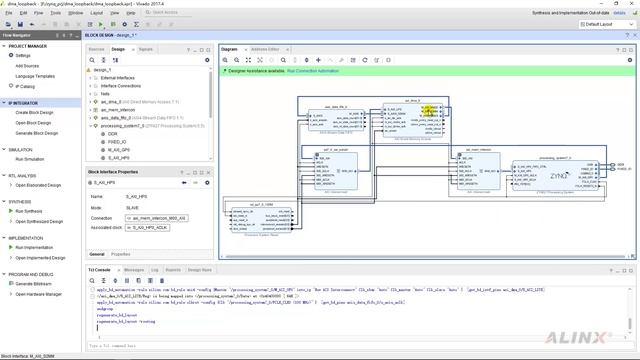Toggle the first Tcl Console message checkbox
Image resolution: width=640 pixels, height=360 pixels.
(92, 290)
